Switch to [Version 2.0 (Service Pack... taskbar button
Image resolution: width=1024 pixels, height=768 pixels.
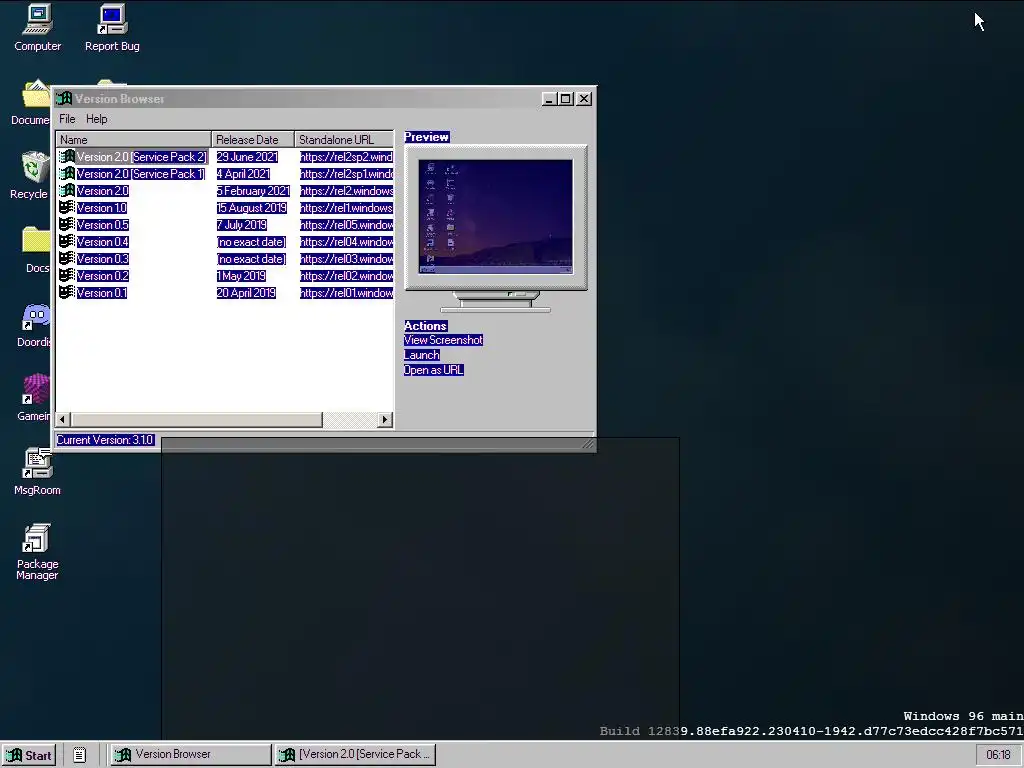tap(355, 754)
